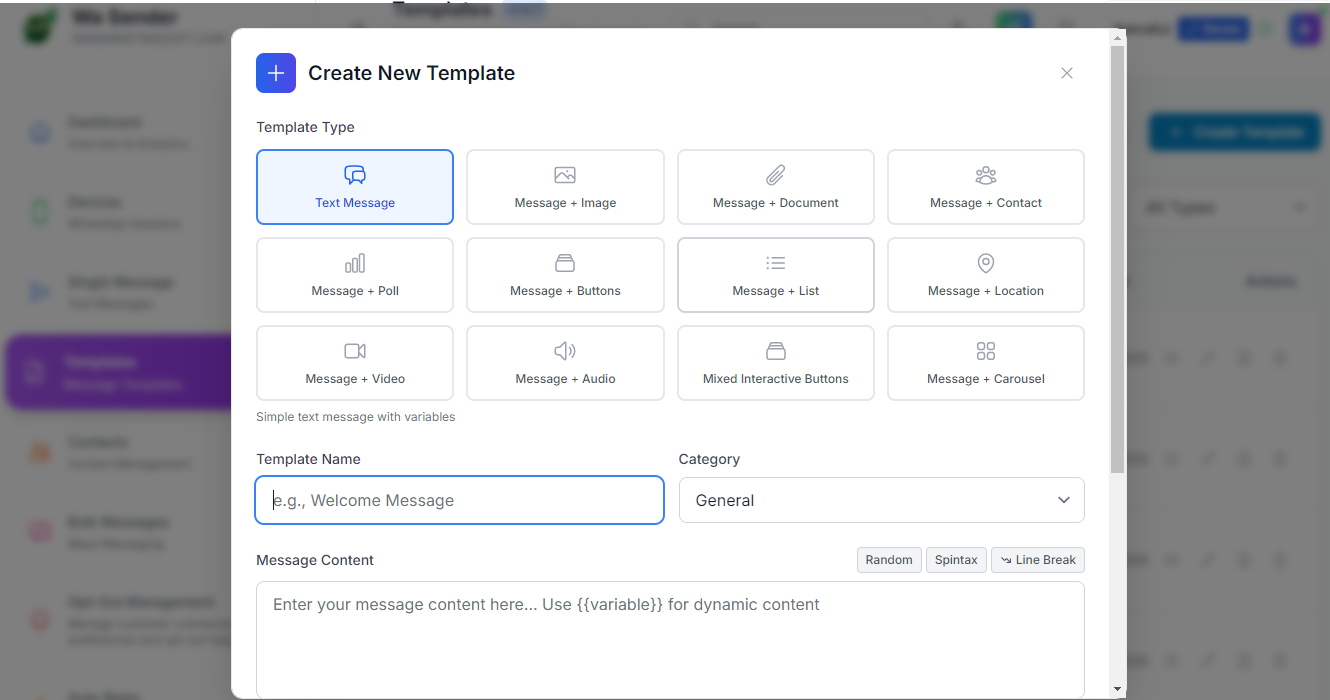Choose the Message + Video template type
This screenshot has height=700, width=1330.
[x=355, y=363]
